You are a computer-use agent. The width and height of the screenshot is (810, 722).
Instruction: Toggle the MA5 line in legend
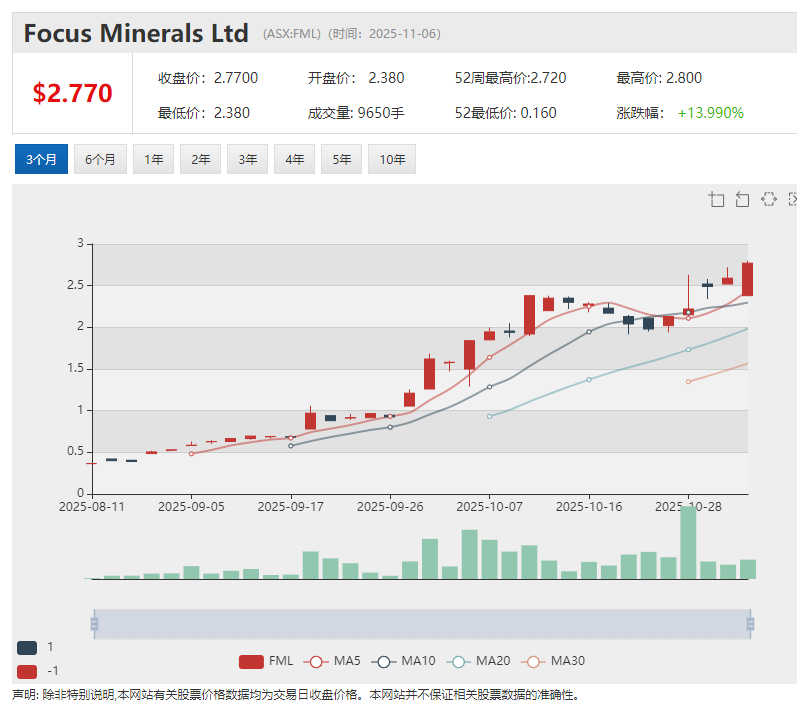332,661
